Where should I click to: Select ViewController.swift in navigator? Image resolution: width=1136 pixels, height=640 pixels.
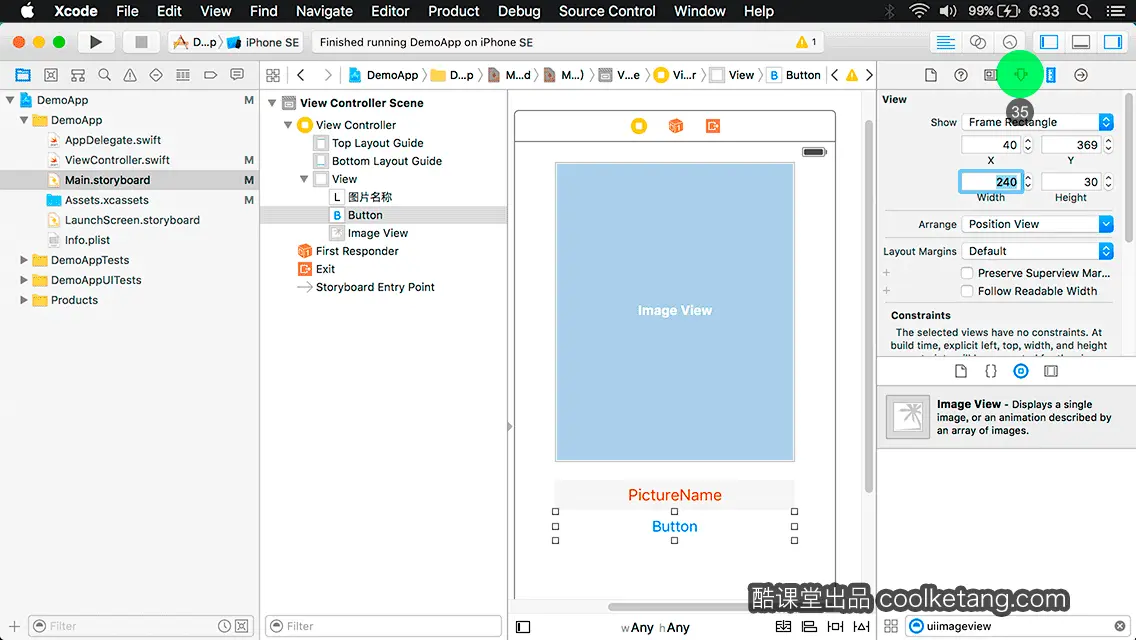click(117, 159)
